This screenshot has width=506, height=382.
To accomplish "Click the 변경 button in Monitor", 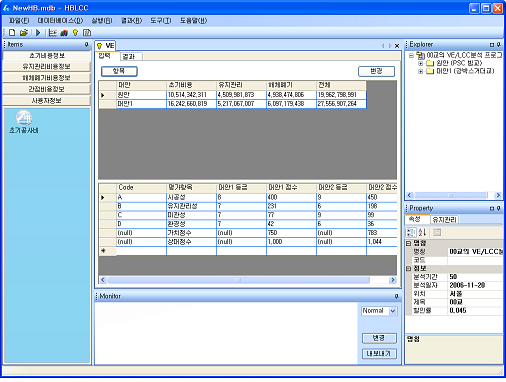I will 379,338.
